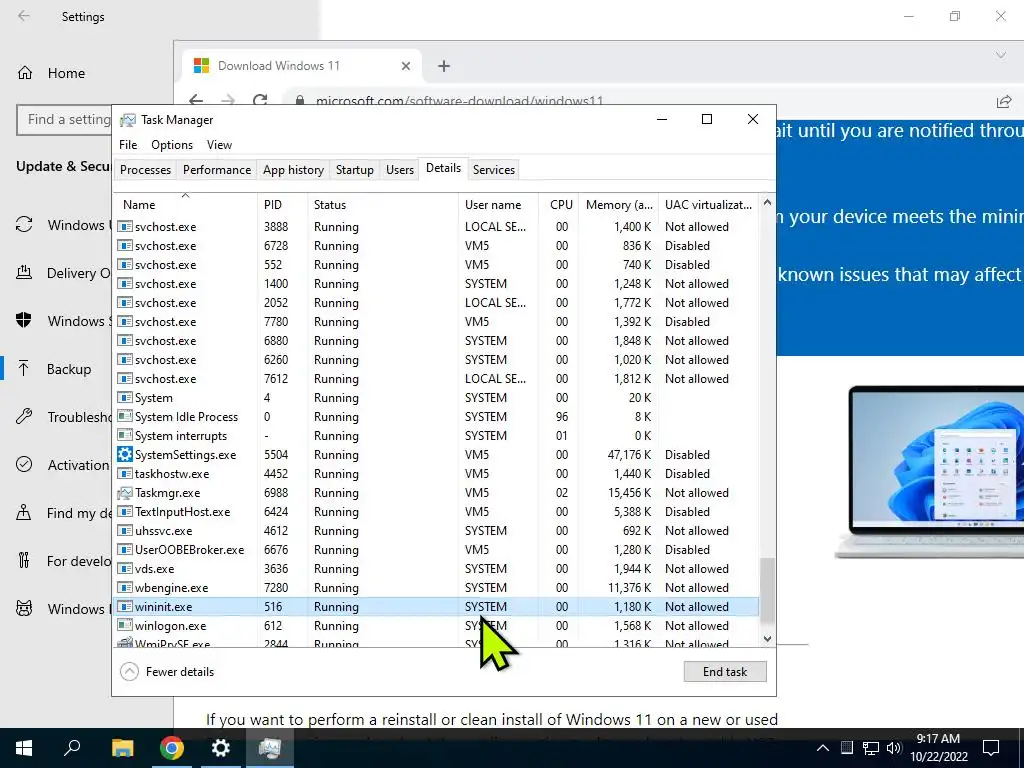Click the End task button
The height and width of the screenshot is (768, 1024).
[725, 671]
